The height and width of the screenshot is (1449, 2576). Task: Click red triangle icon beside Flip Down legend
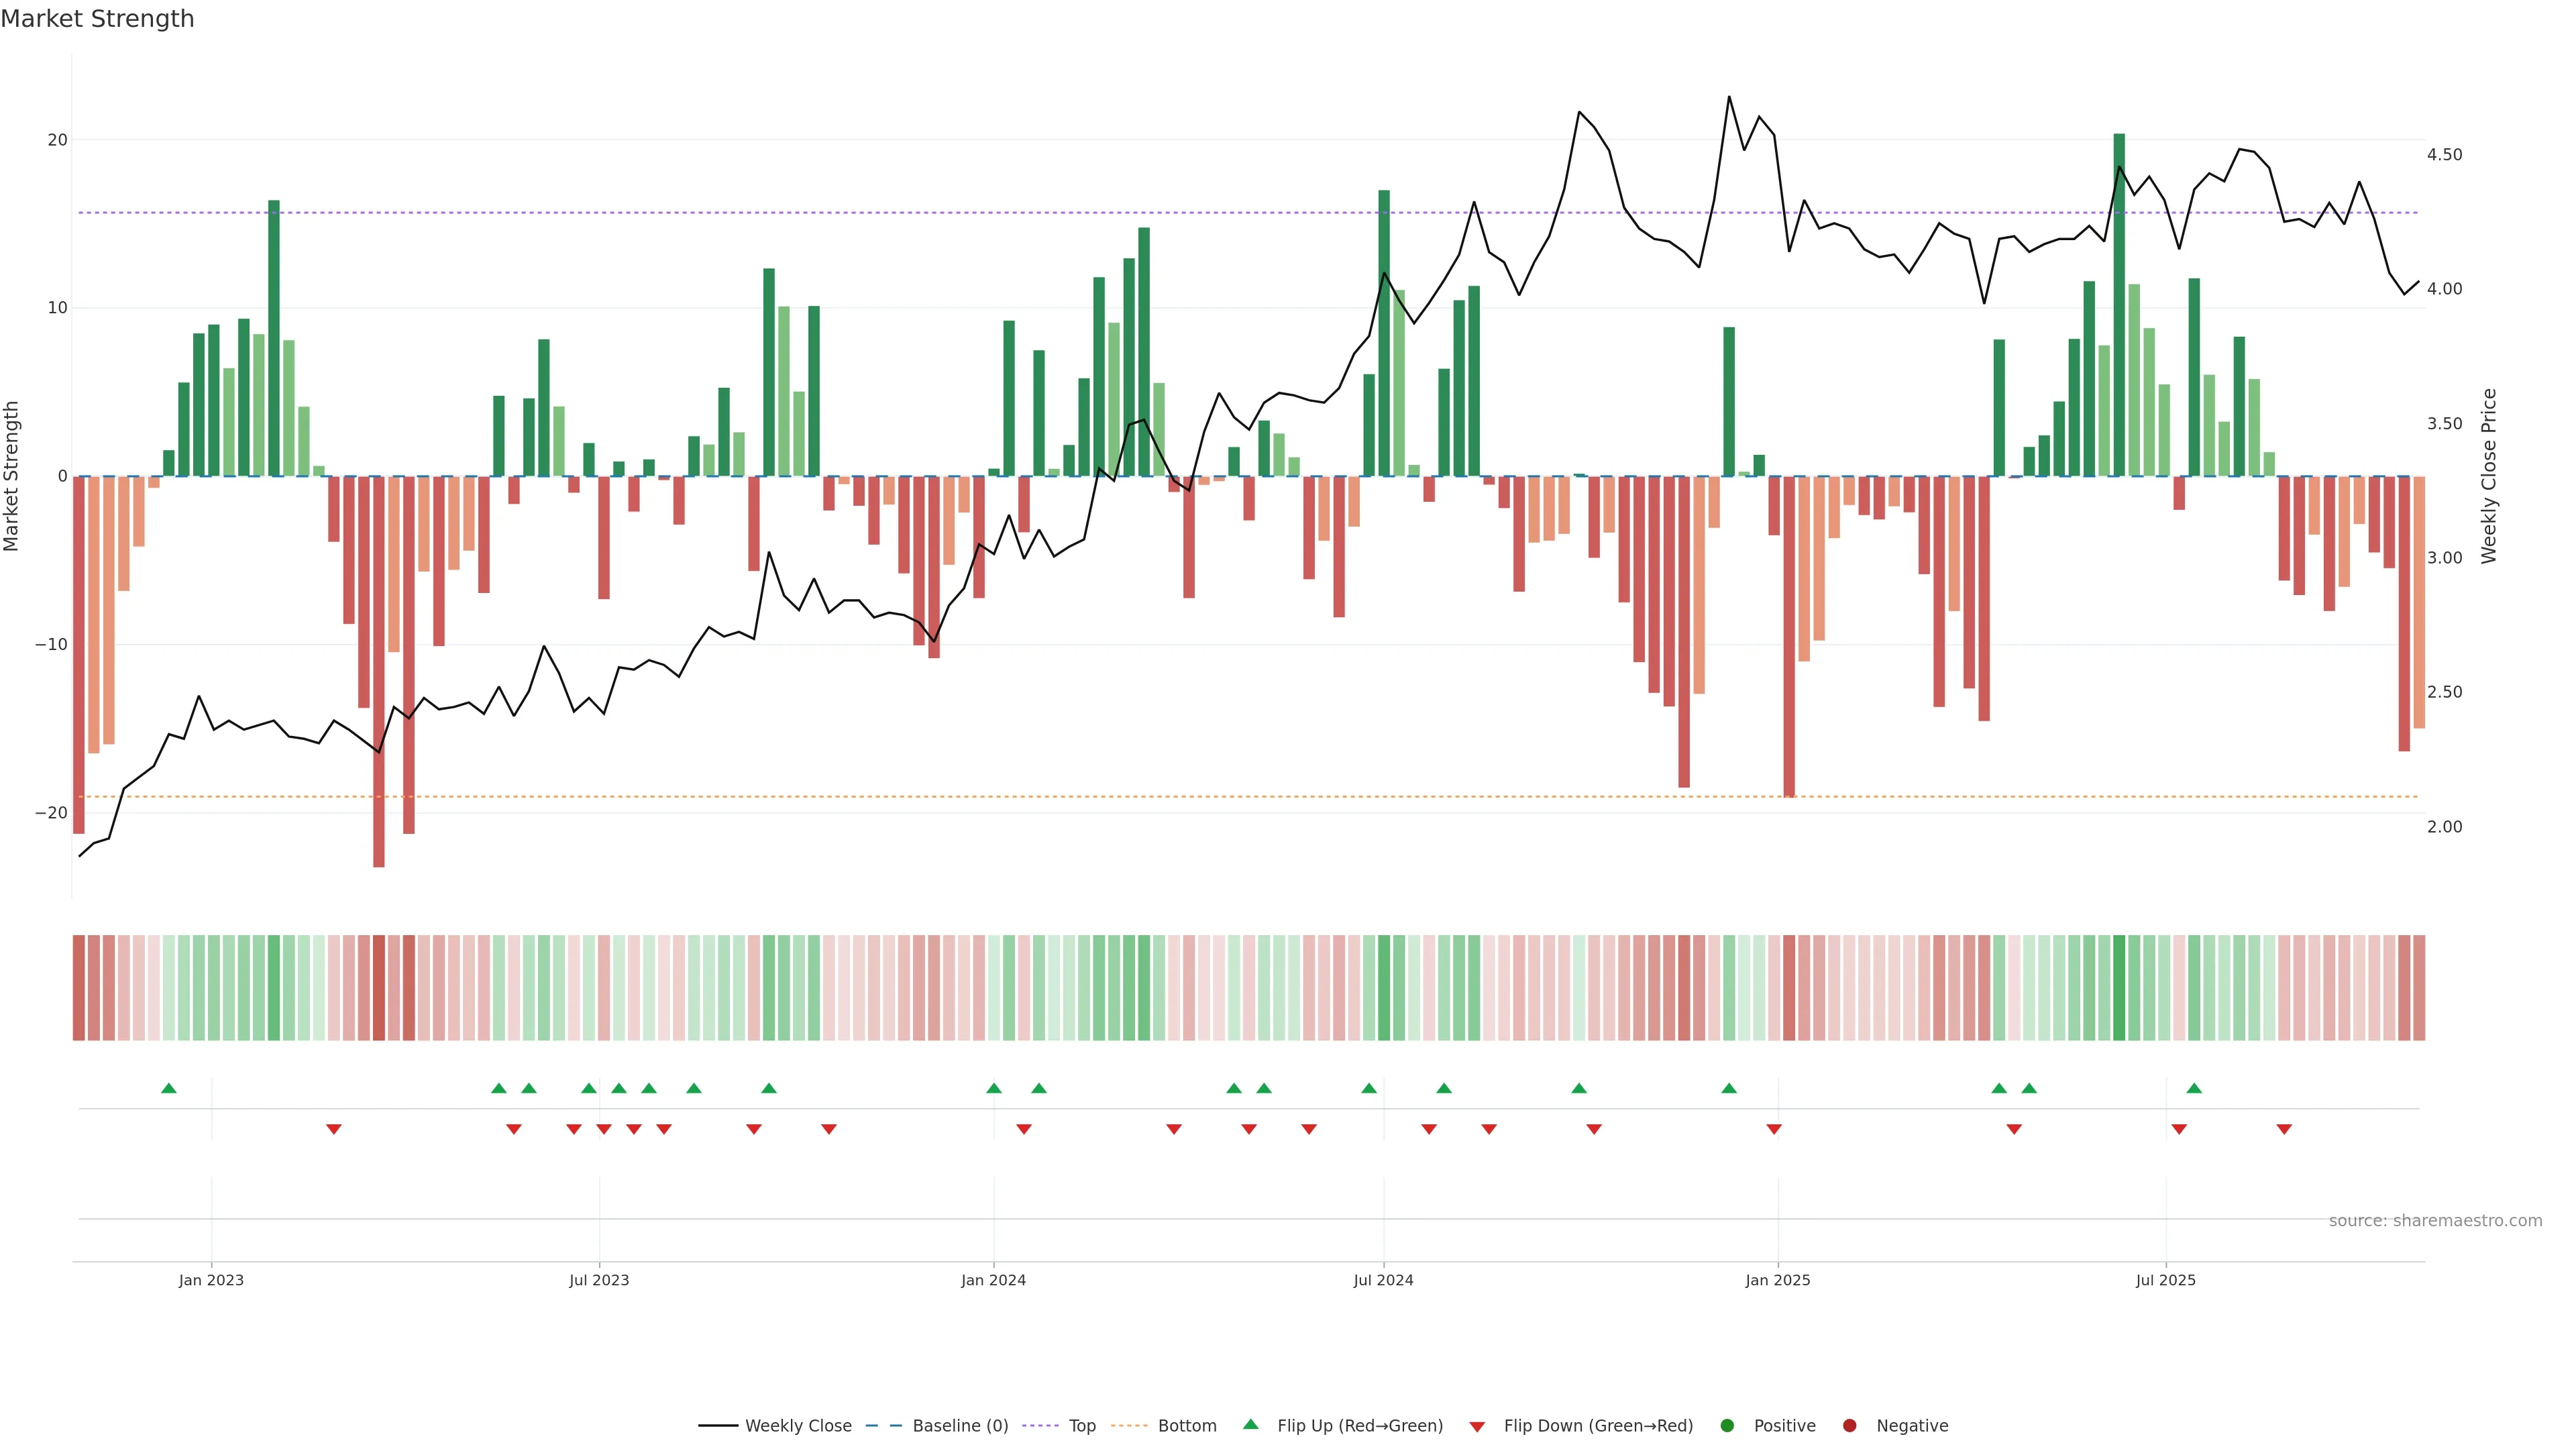point(1476,1427)
